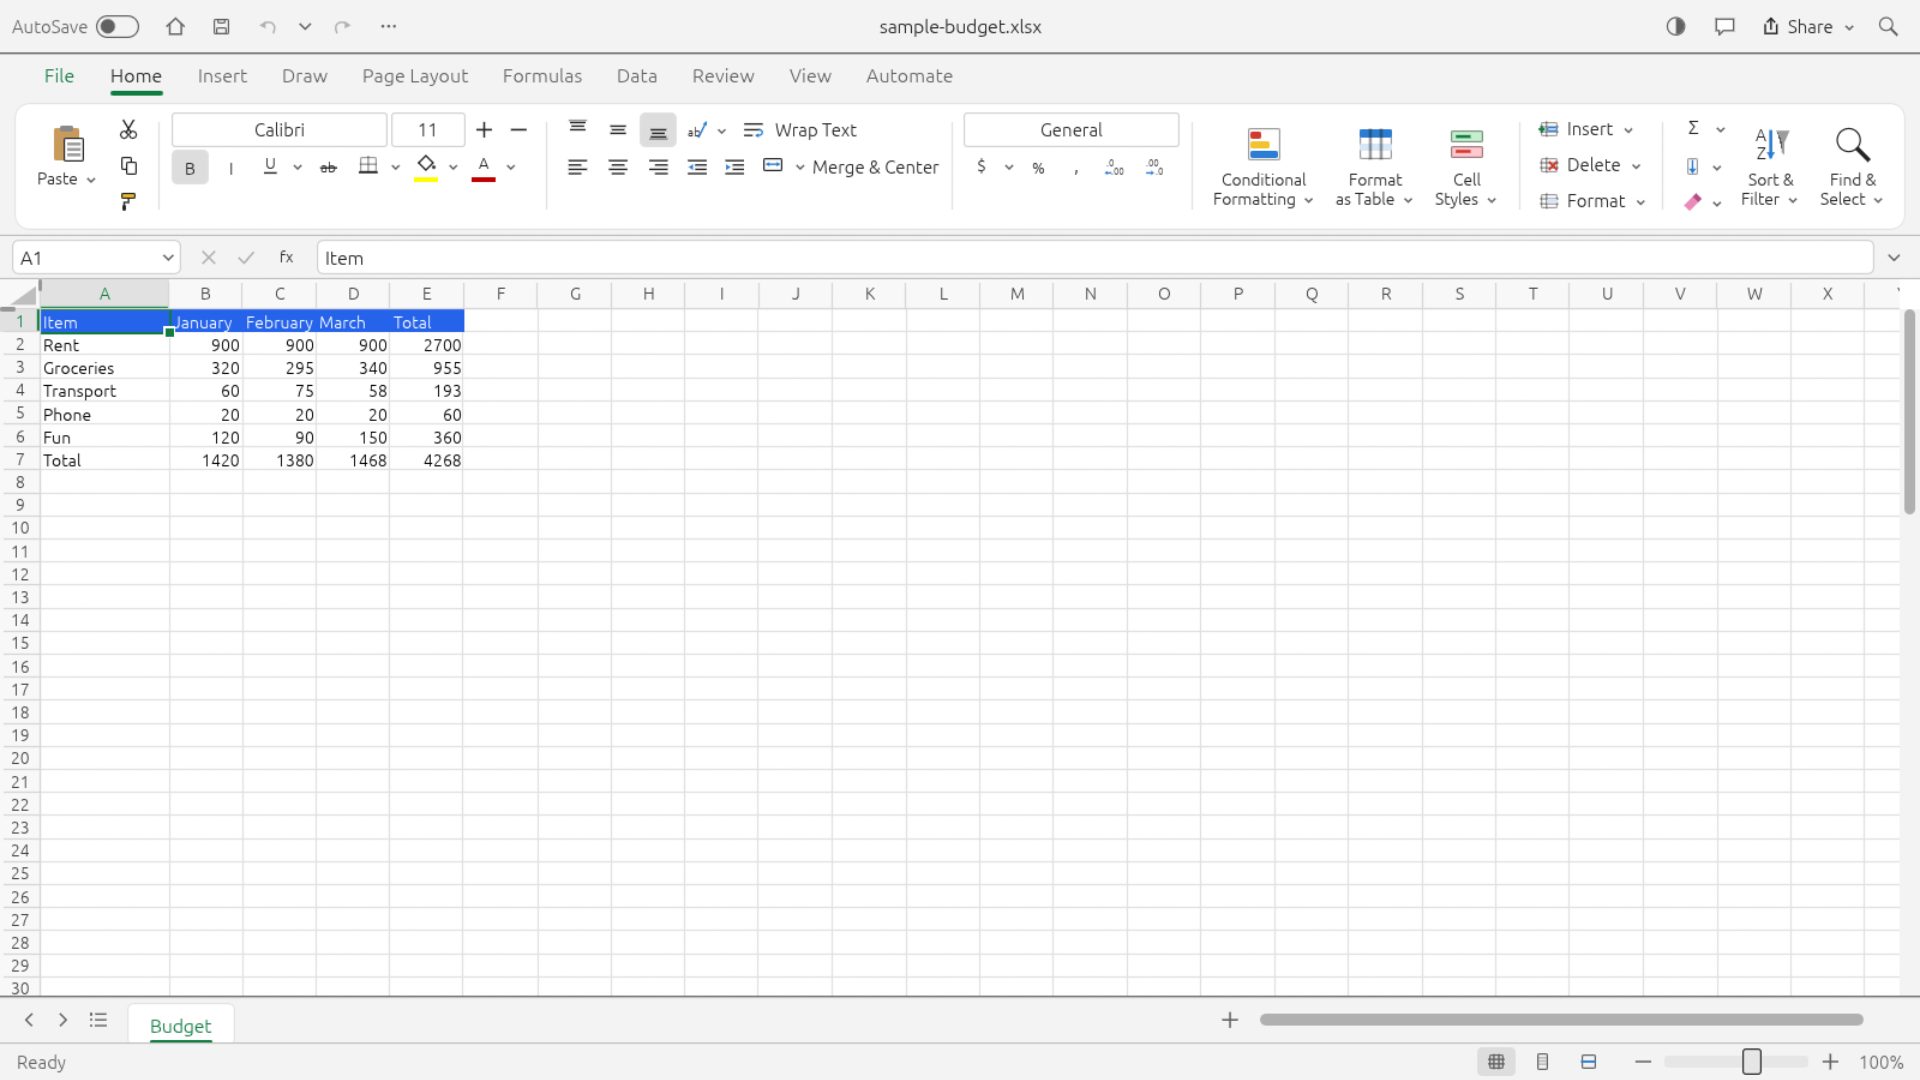Click the Copy icon
The image size is (1920, 1080).
tap(128, 166)
